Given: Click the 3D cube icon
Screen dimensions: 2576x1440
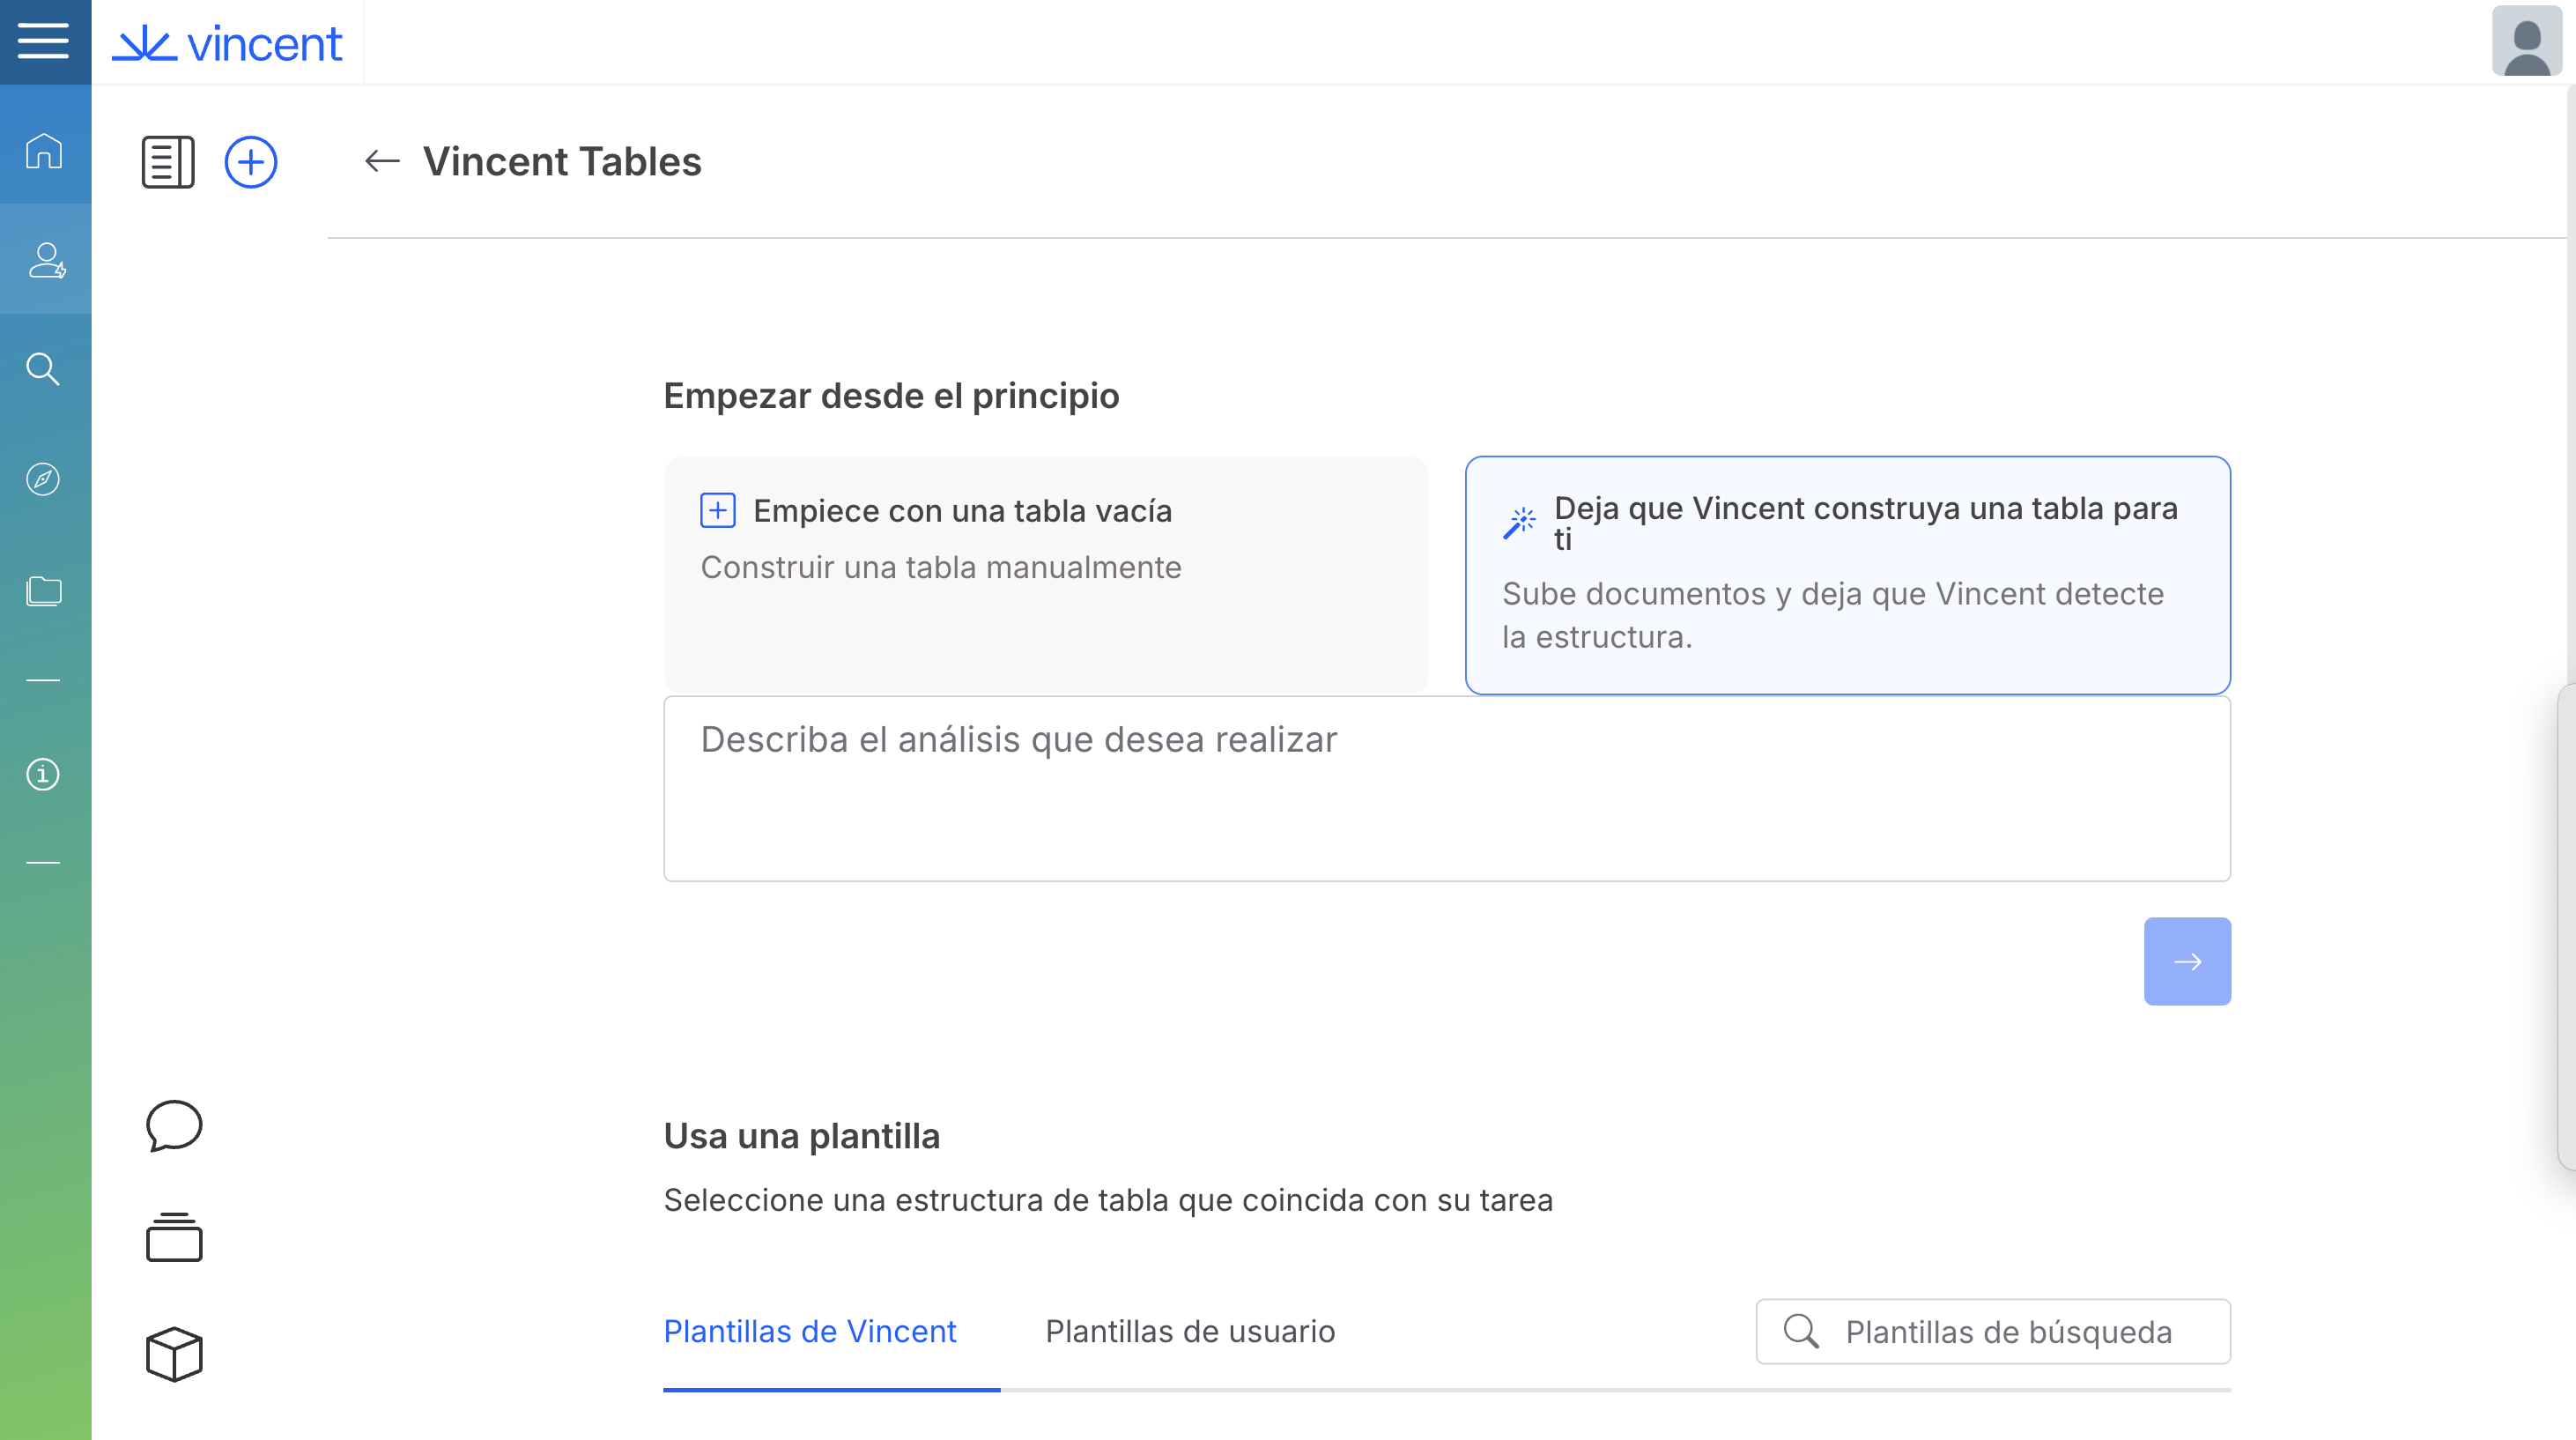Looking at the screenshot, I should point(174,1354).
